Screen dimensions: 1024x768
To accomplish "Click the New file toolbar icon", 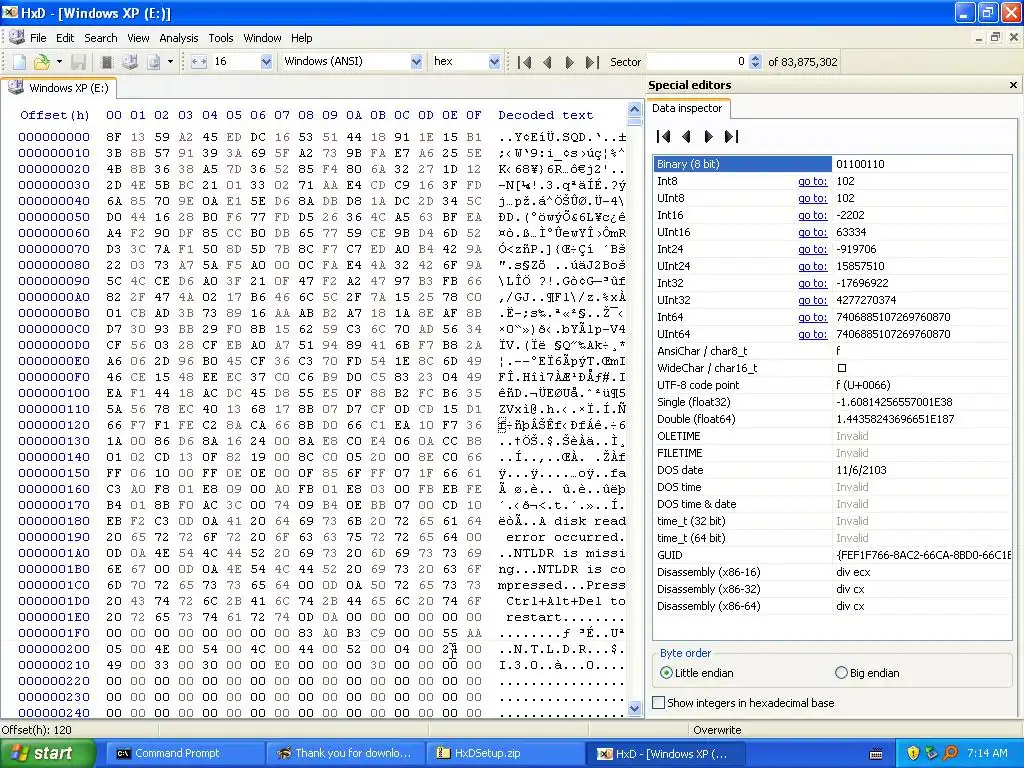I will tap(20, 62).
